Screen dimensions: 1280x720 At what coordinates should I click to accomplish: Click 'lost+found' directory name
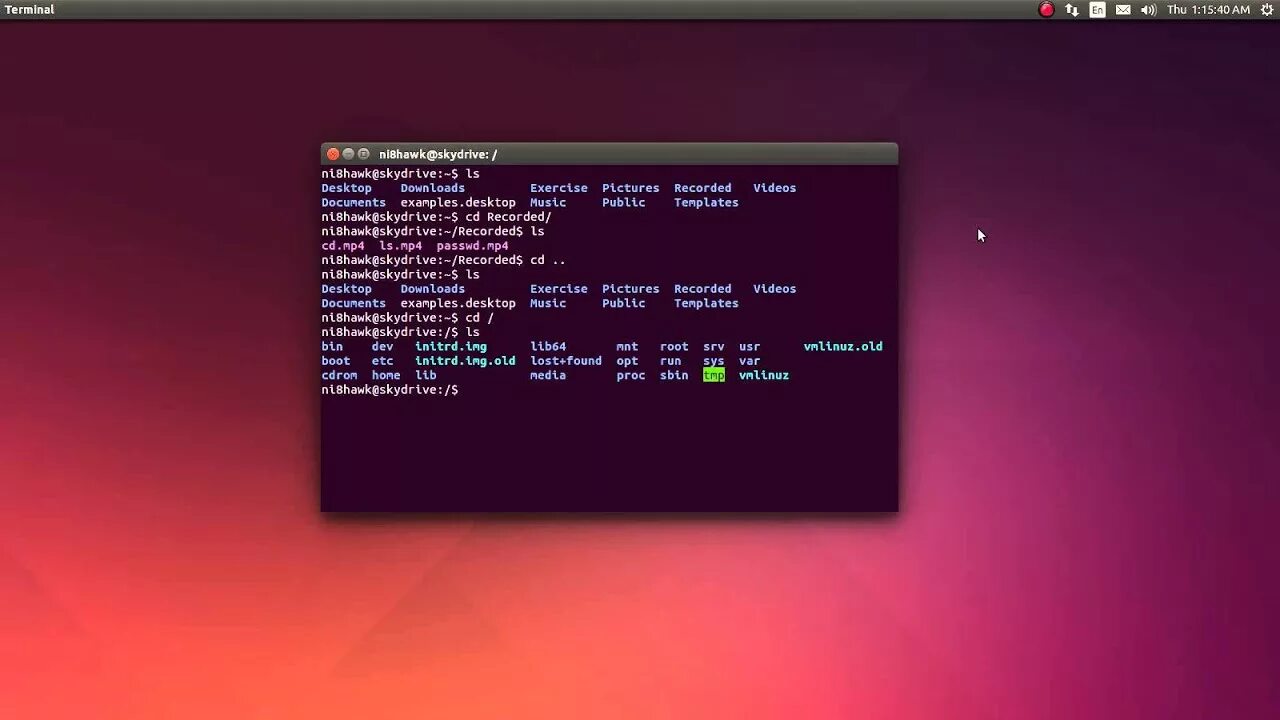(566, 361)
